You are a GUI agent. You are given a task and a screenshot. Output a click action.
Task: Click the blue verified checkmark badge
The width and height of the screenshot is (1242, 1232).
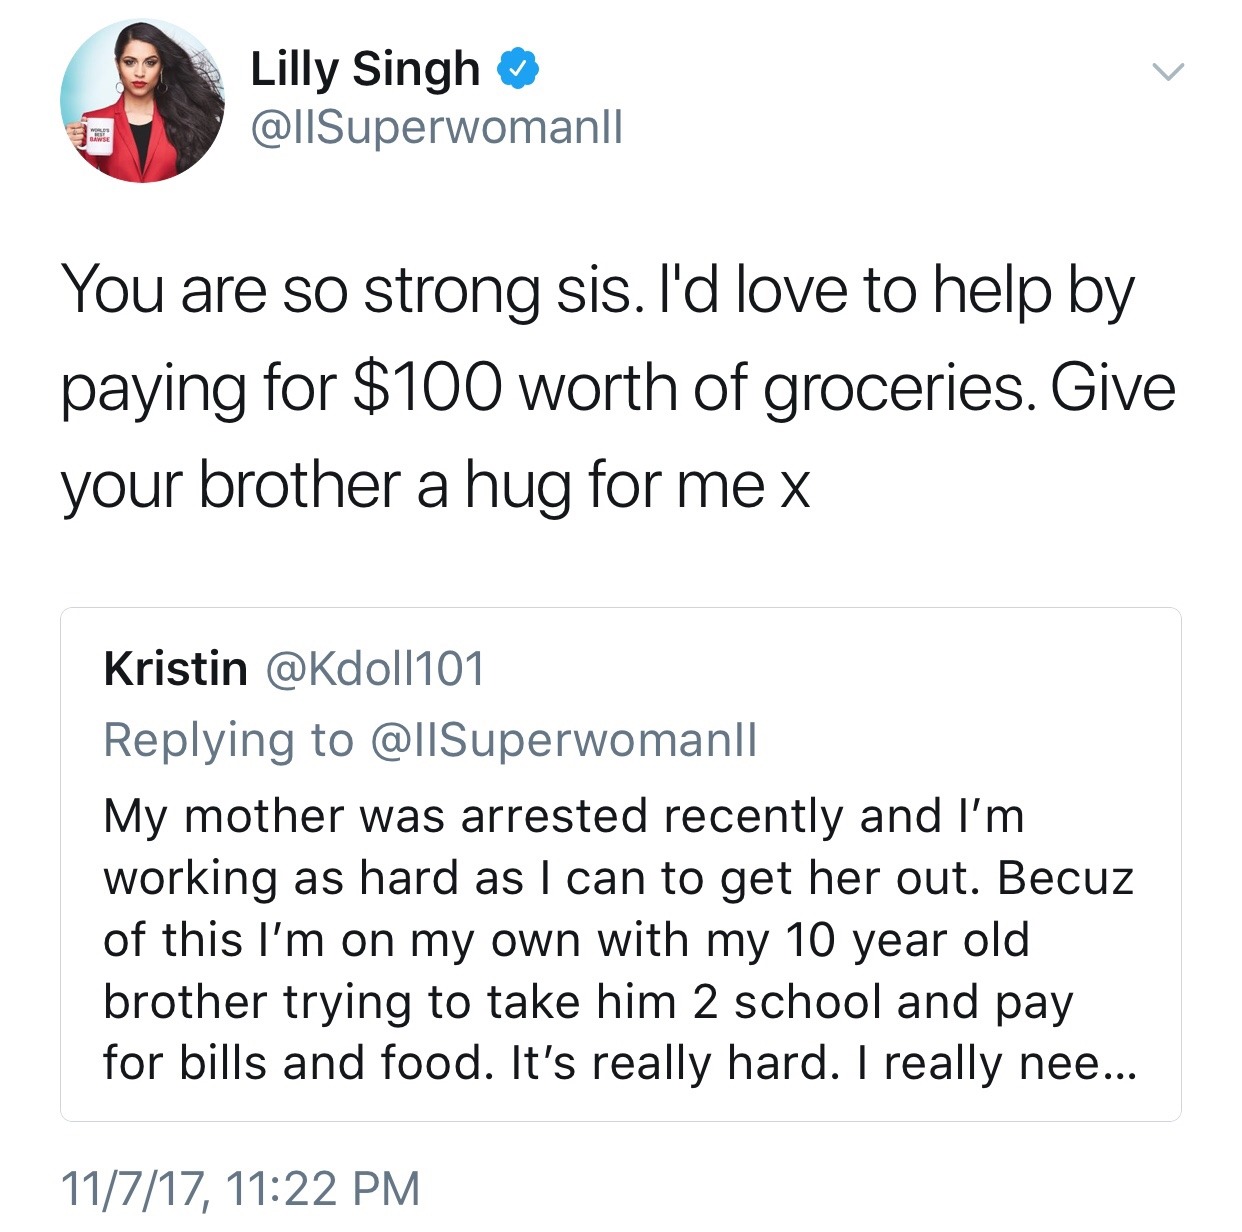(519, 69)
